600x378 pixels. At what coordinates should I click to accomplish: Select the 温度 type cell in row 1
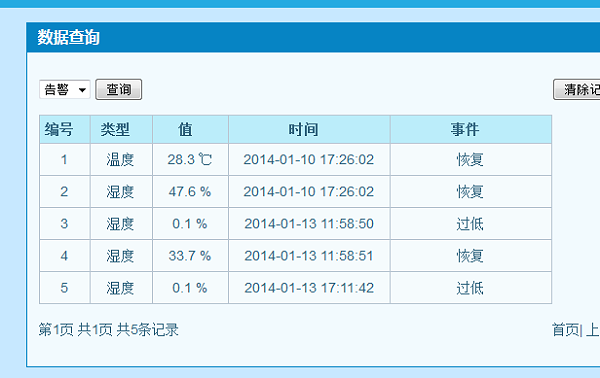click(120, 160)
